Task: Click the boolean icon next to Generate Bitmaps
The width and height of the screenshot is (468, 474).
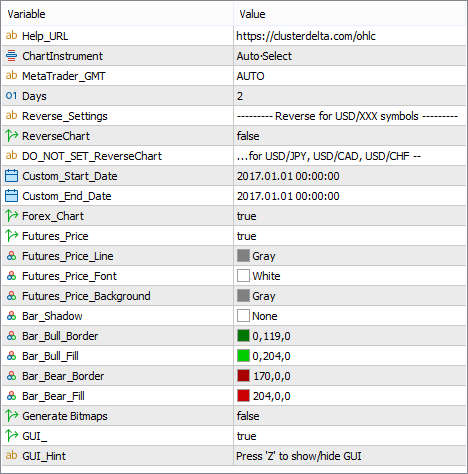Action: 11,416
